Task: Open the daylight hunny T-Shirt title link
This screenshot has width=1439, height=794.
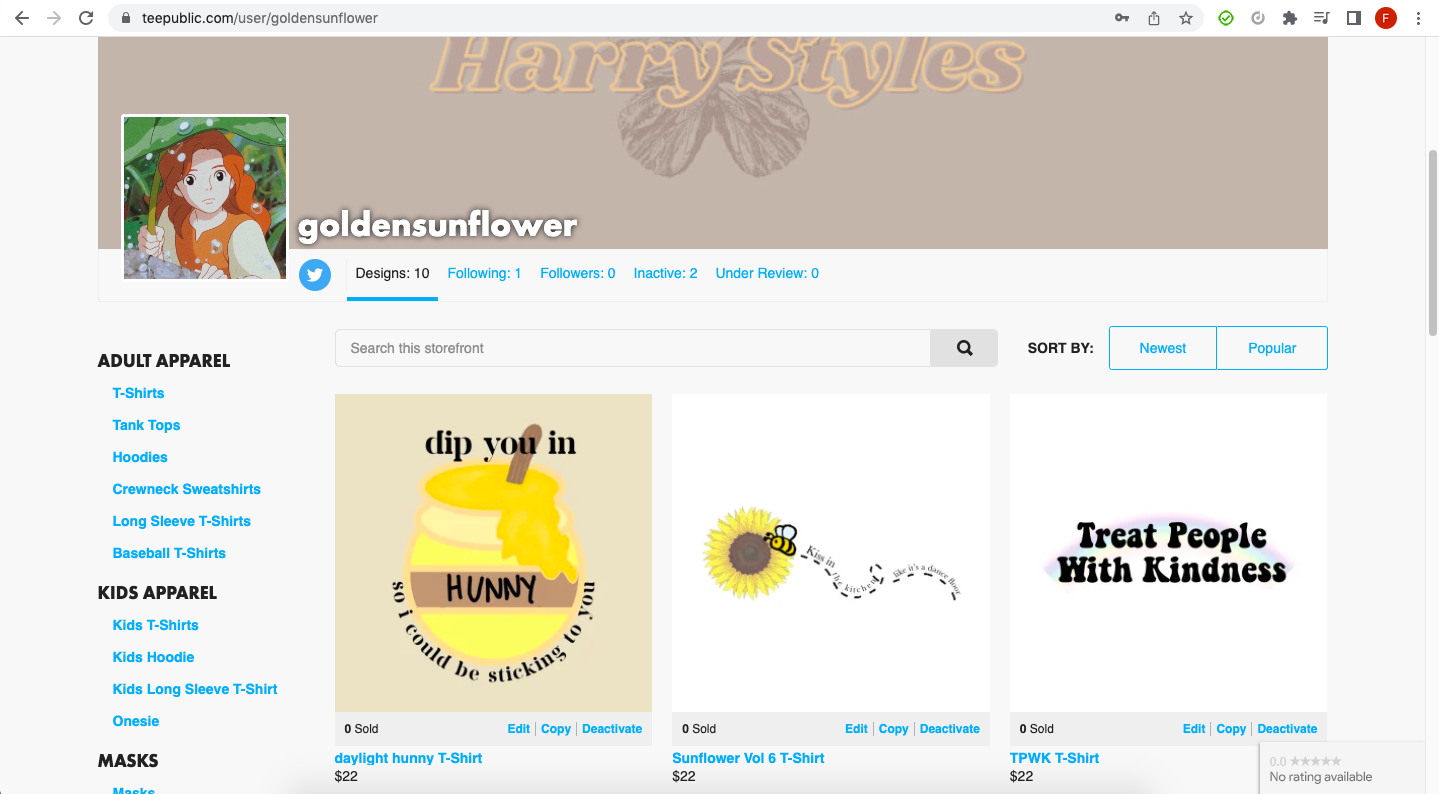Action: [x=409, y=758]
